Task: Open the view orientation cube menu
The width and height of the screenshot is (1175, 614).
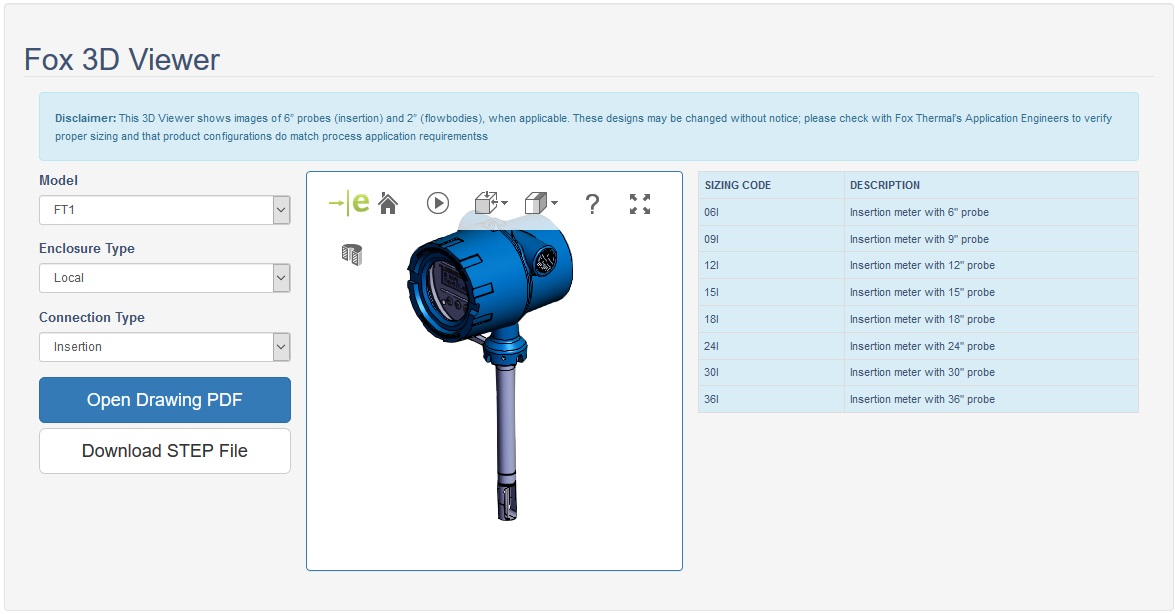Action: 490,204
